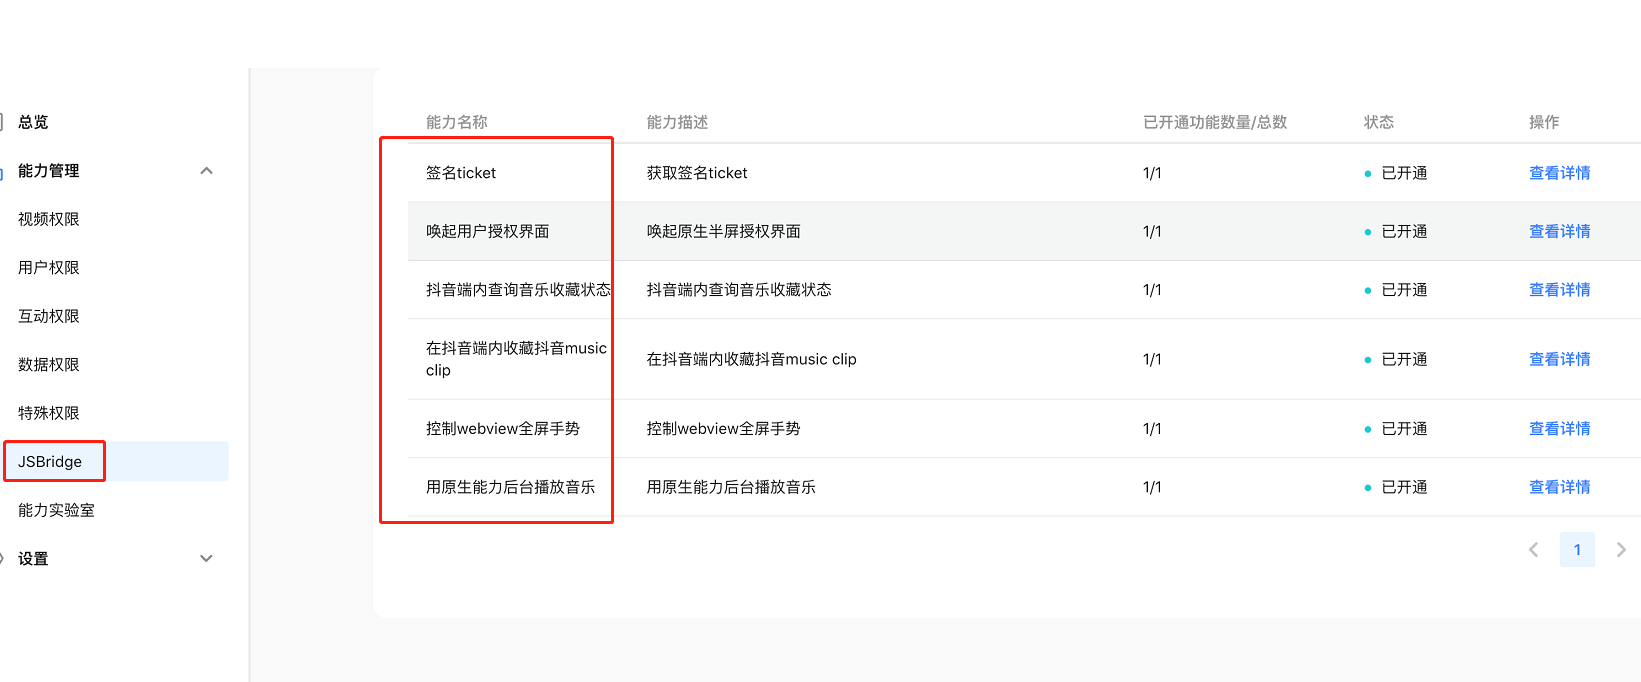Click the 能力名称 column header
Image resolution: width=1641 pixels, height=682 pixels.
(x=457, y=122)
